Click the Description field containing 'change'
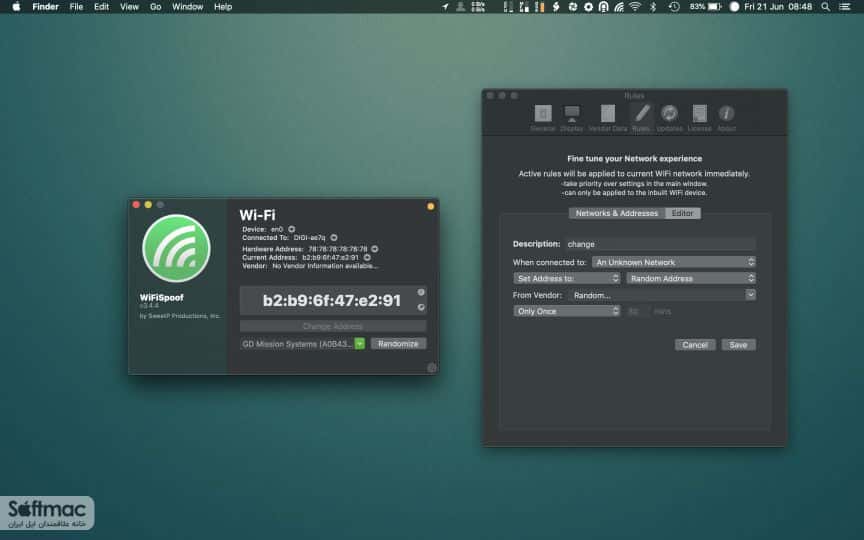Screen dimensions: 864x540 pos(660,244)
